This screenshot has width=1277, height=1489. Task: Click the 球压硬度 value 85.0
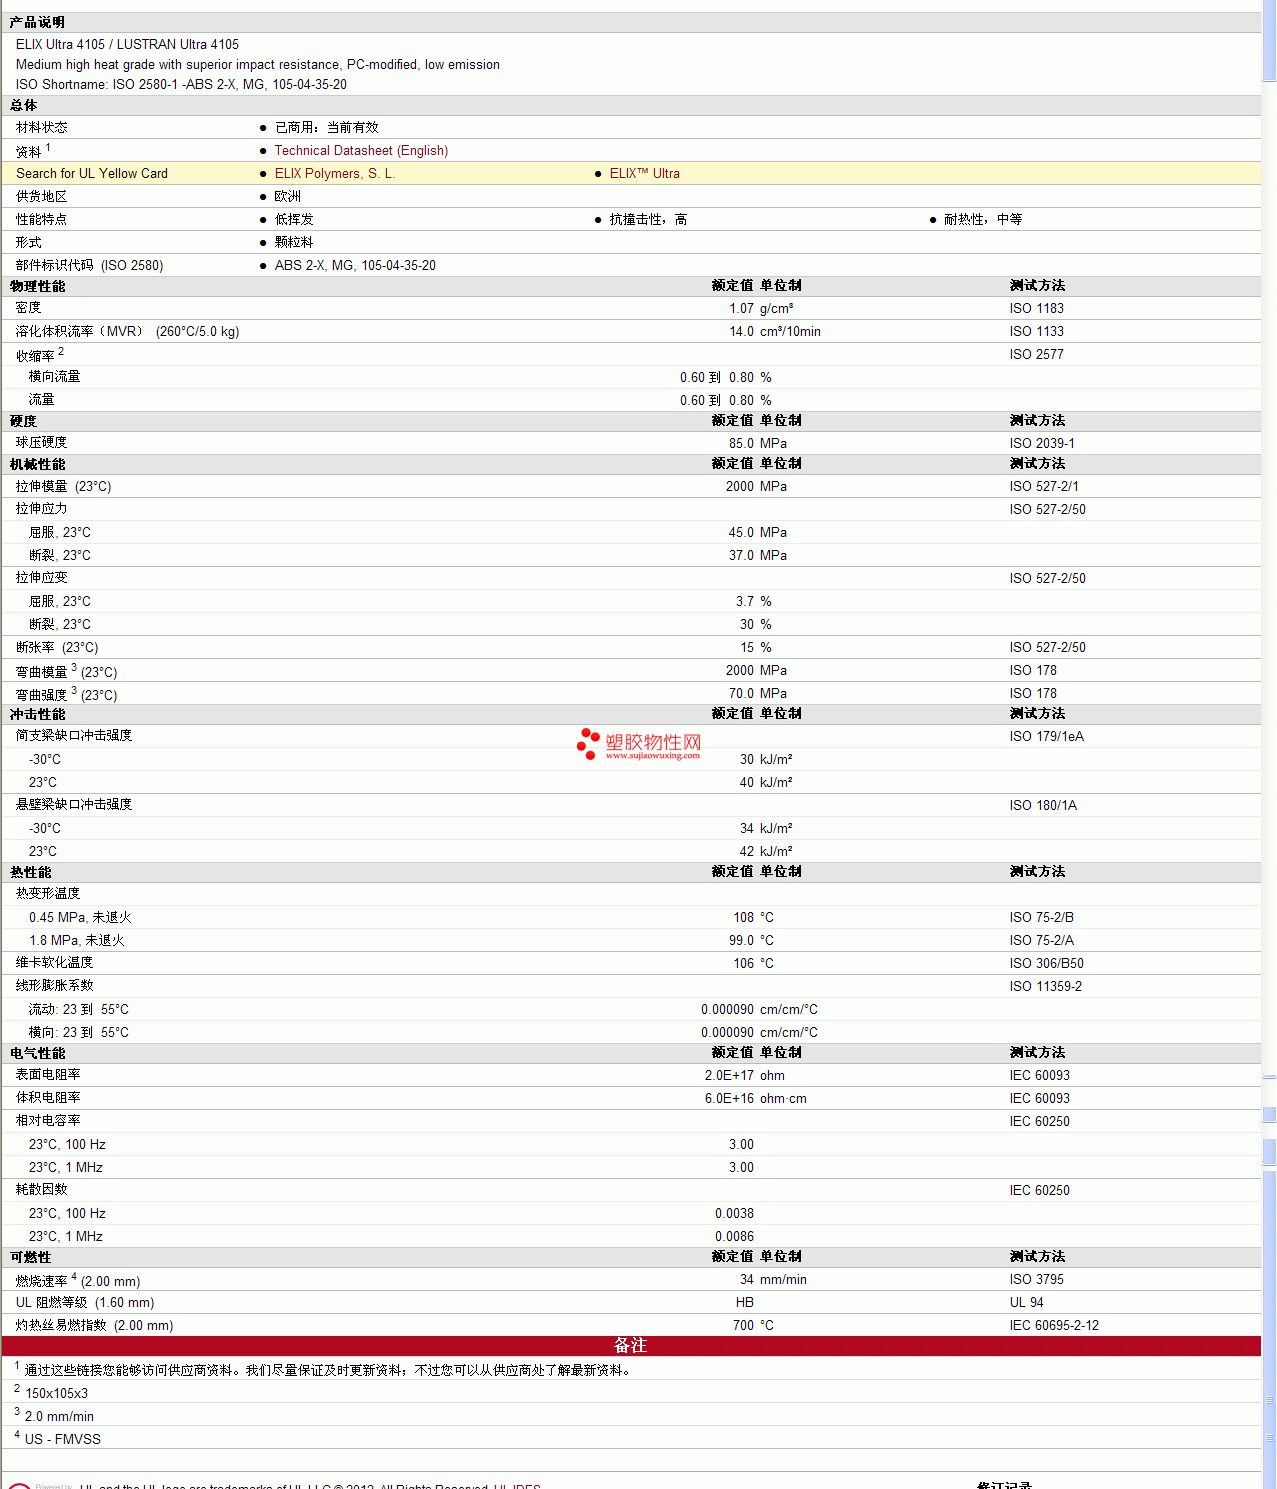[741, 443]
